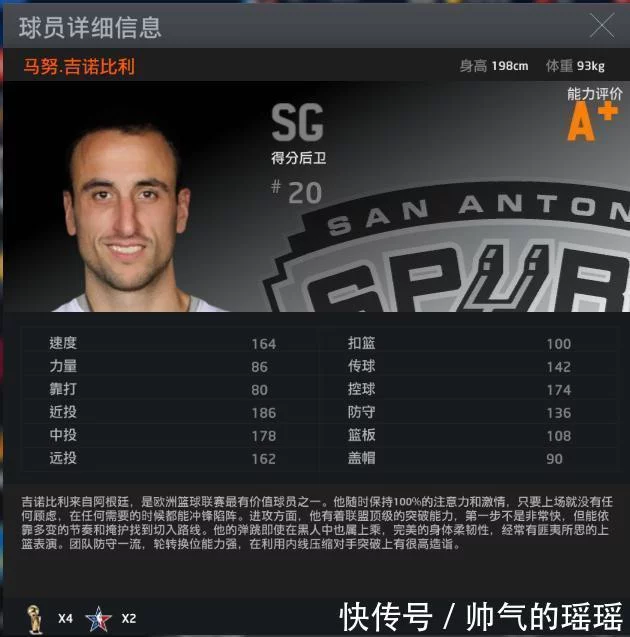630x637 pixels.
Task: Click the 速度 stat row
Action: (171, 343)
